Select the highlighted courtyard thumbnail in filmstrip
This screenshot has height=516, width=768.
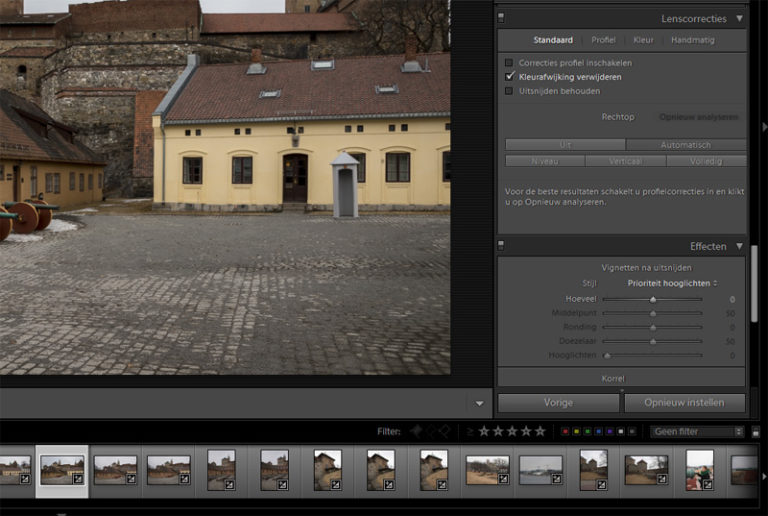pos(62,470)
